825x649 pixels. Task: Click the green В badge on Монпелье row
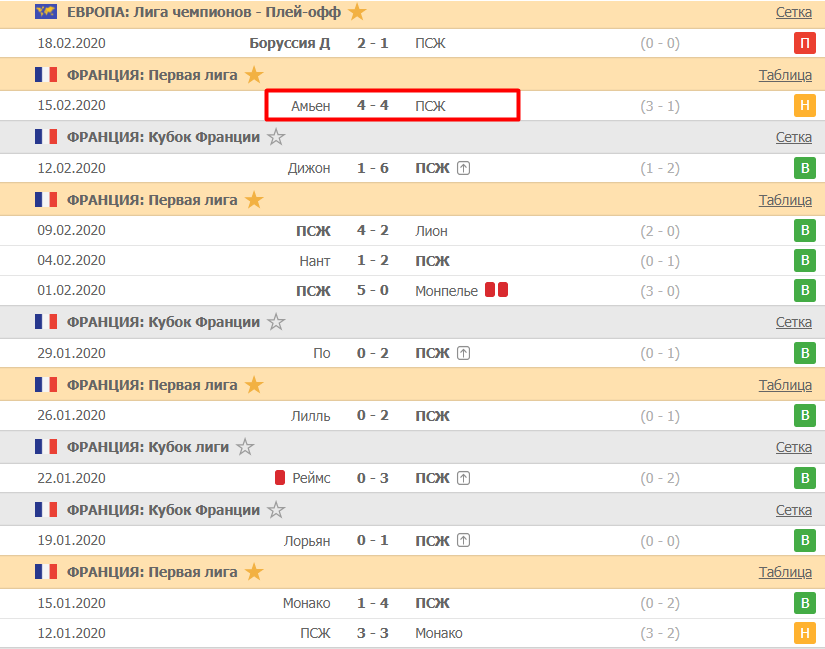[x=804, y=291]
